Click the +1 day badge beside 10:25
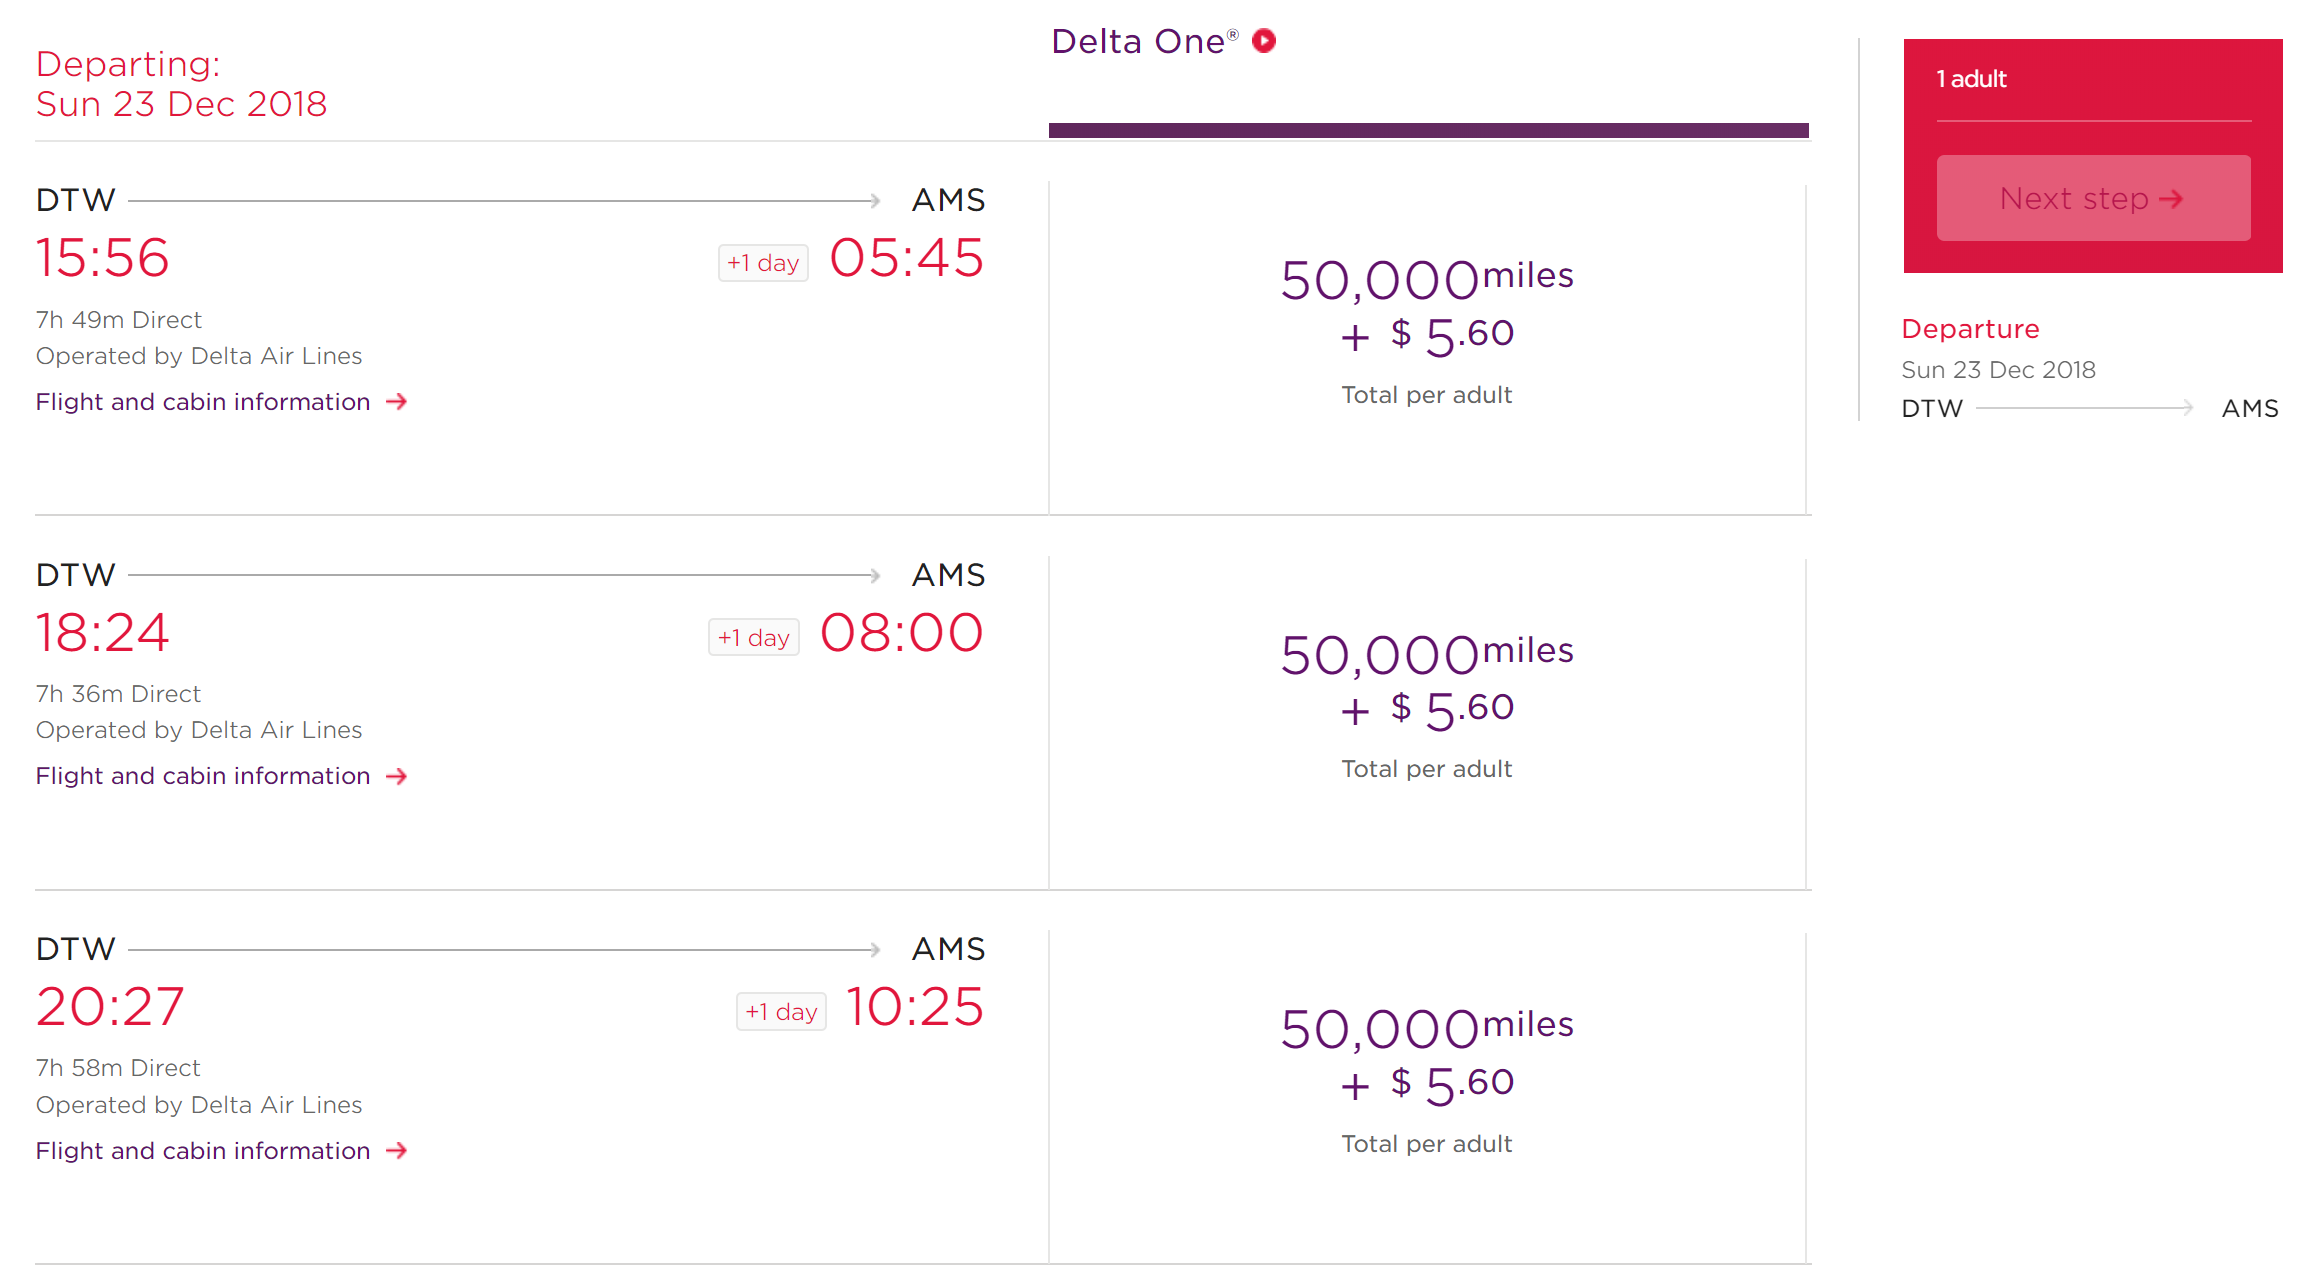 click(781, 1012)
